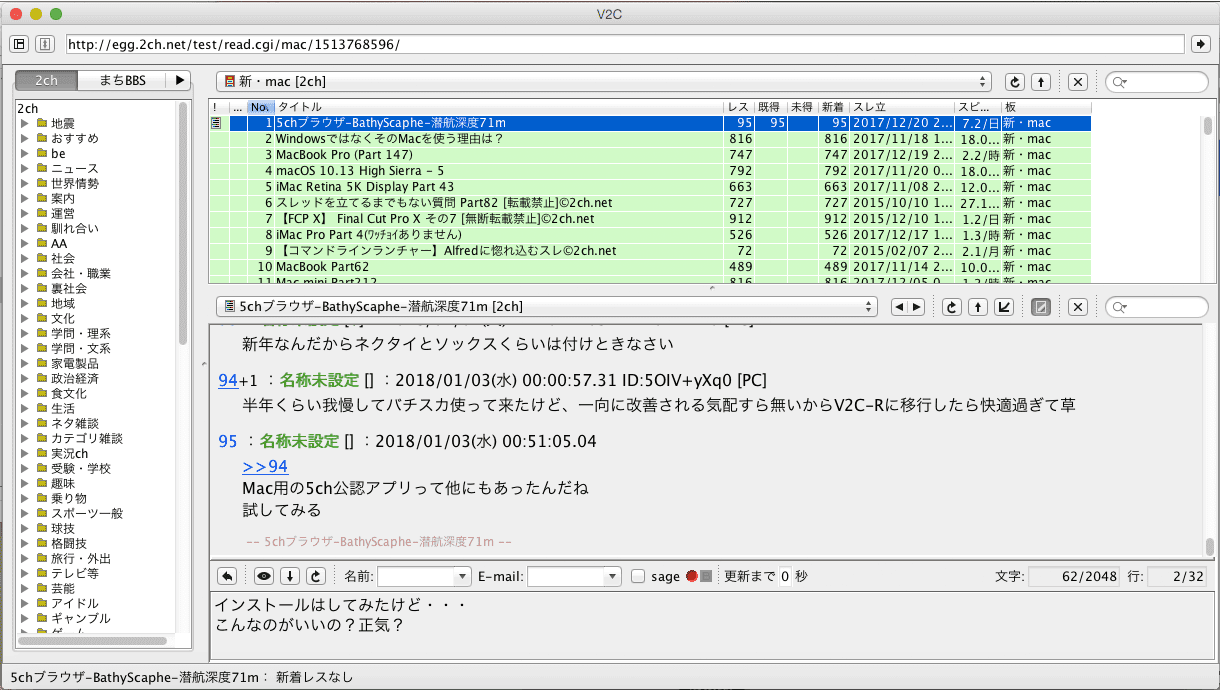Expand the 趣味 category folder

tap(25, 483)
